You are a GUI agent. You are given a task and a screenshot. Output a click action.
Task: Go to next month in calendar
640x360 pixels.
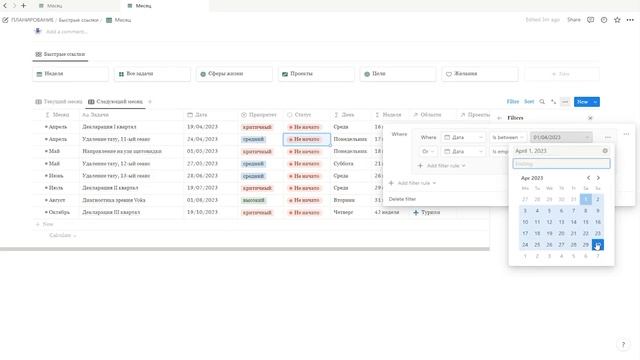click(x=598, y=178)
